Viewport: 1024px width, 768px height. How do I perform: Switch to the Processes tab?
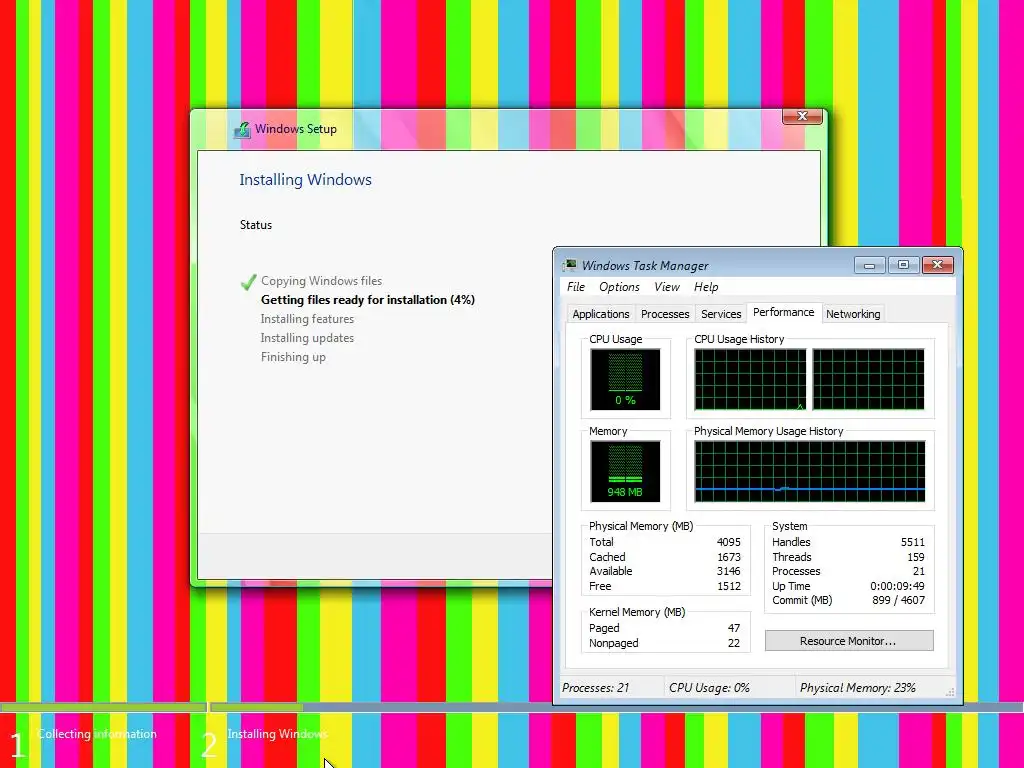click(665, 314)
